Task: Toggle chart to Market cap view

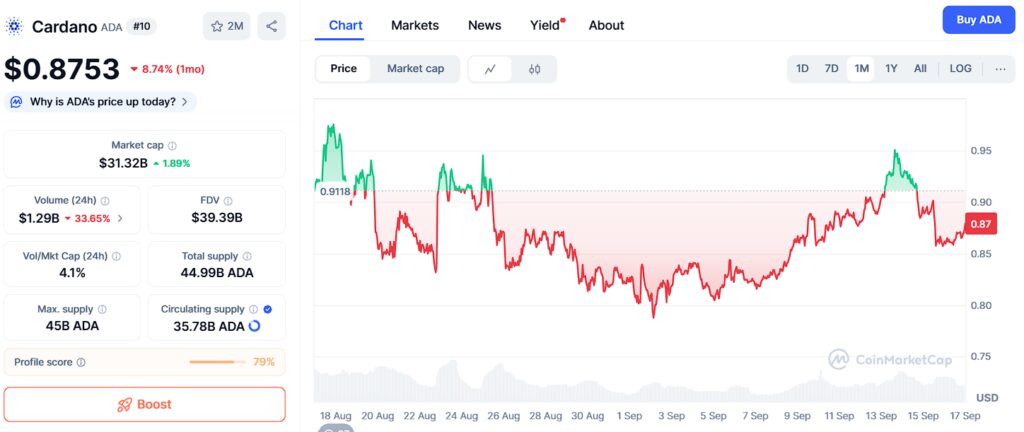Action: (x=415, y=69)
